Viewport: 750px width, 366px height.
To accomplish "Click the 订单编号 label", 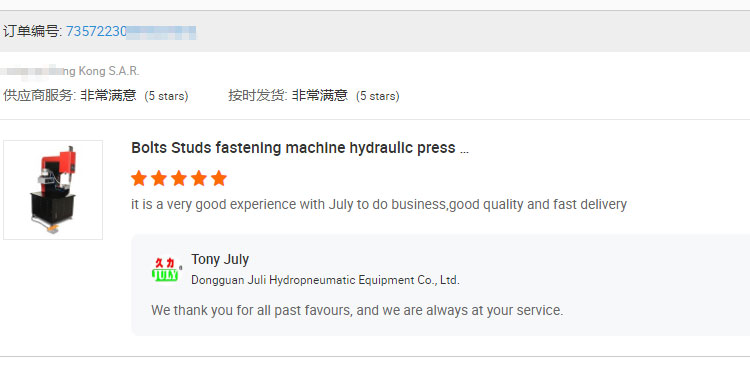I will coord(33,32).
